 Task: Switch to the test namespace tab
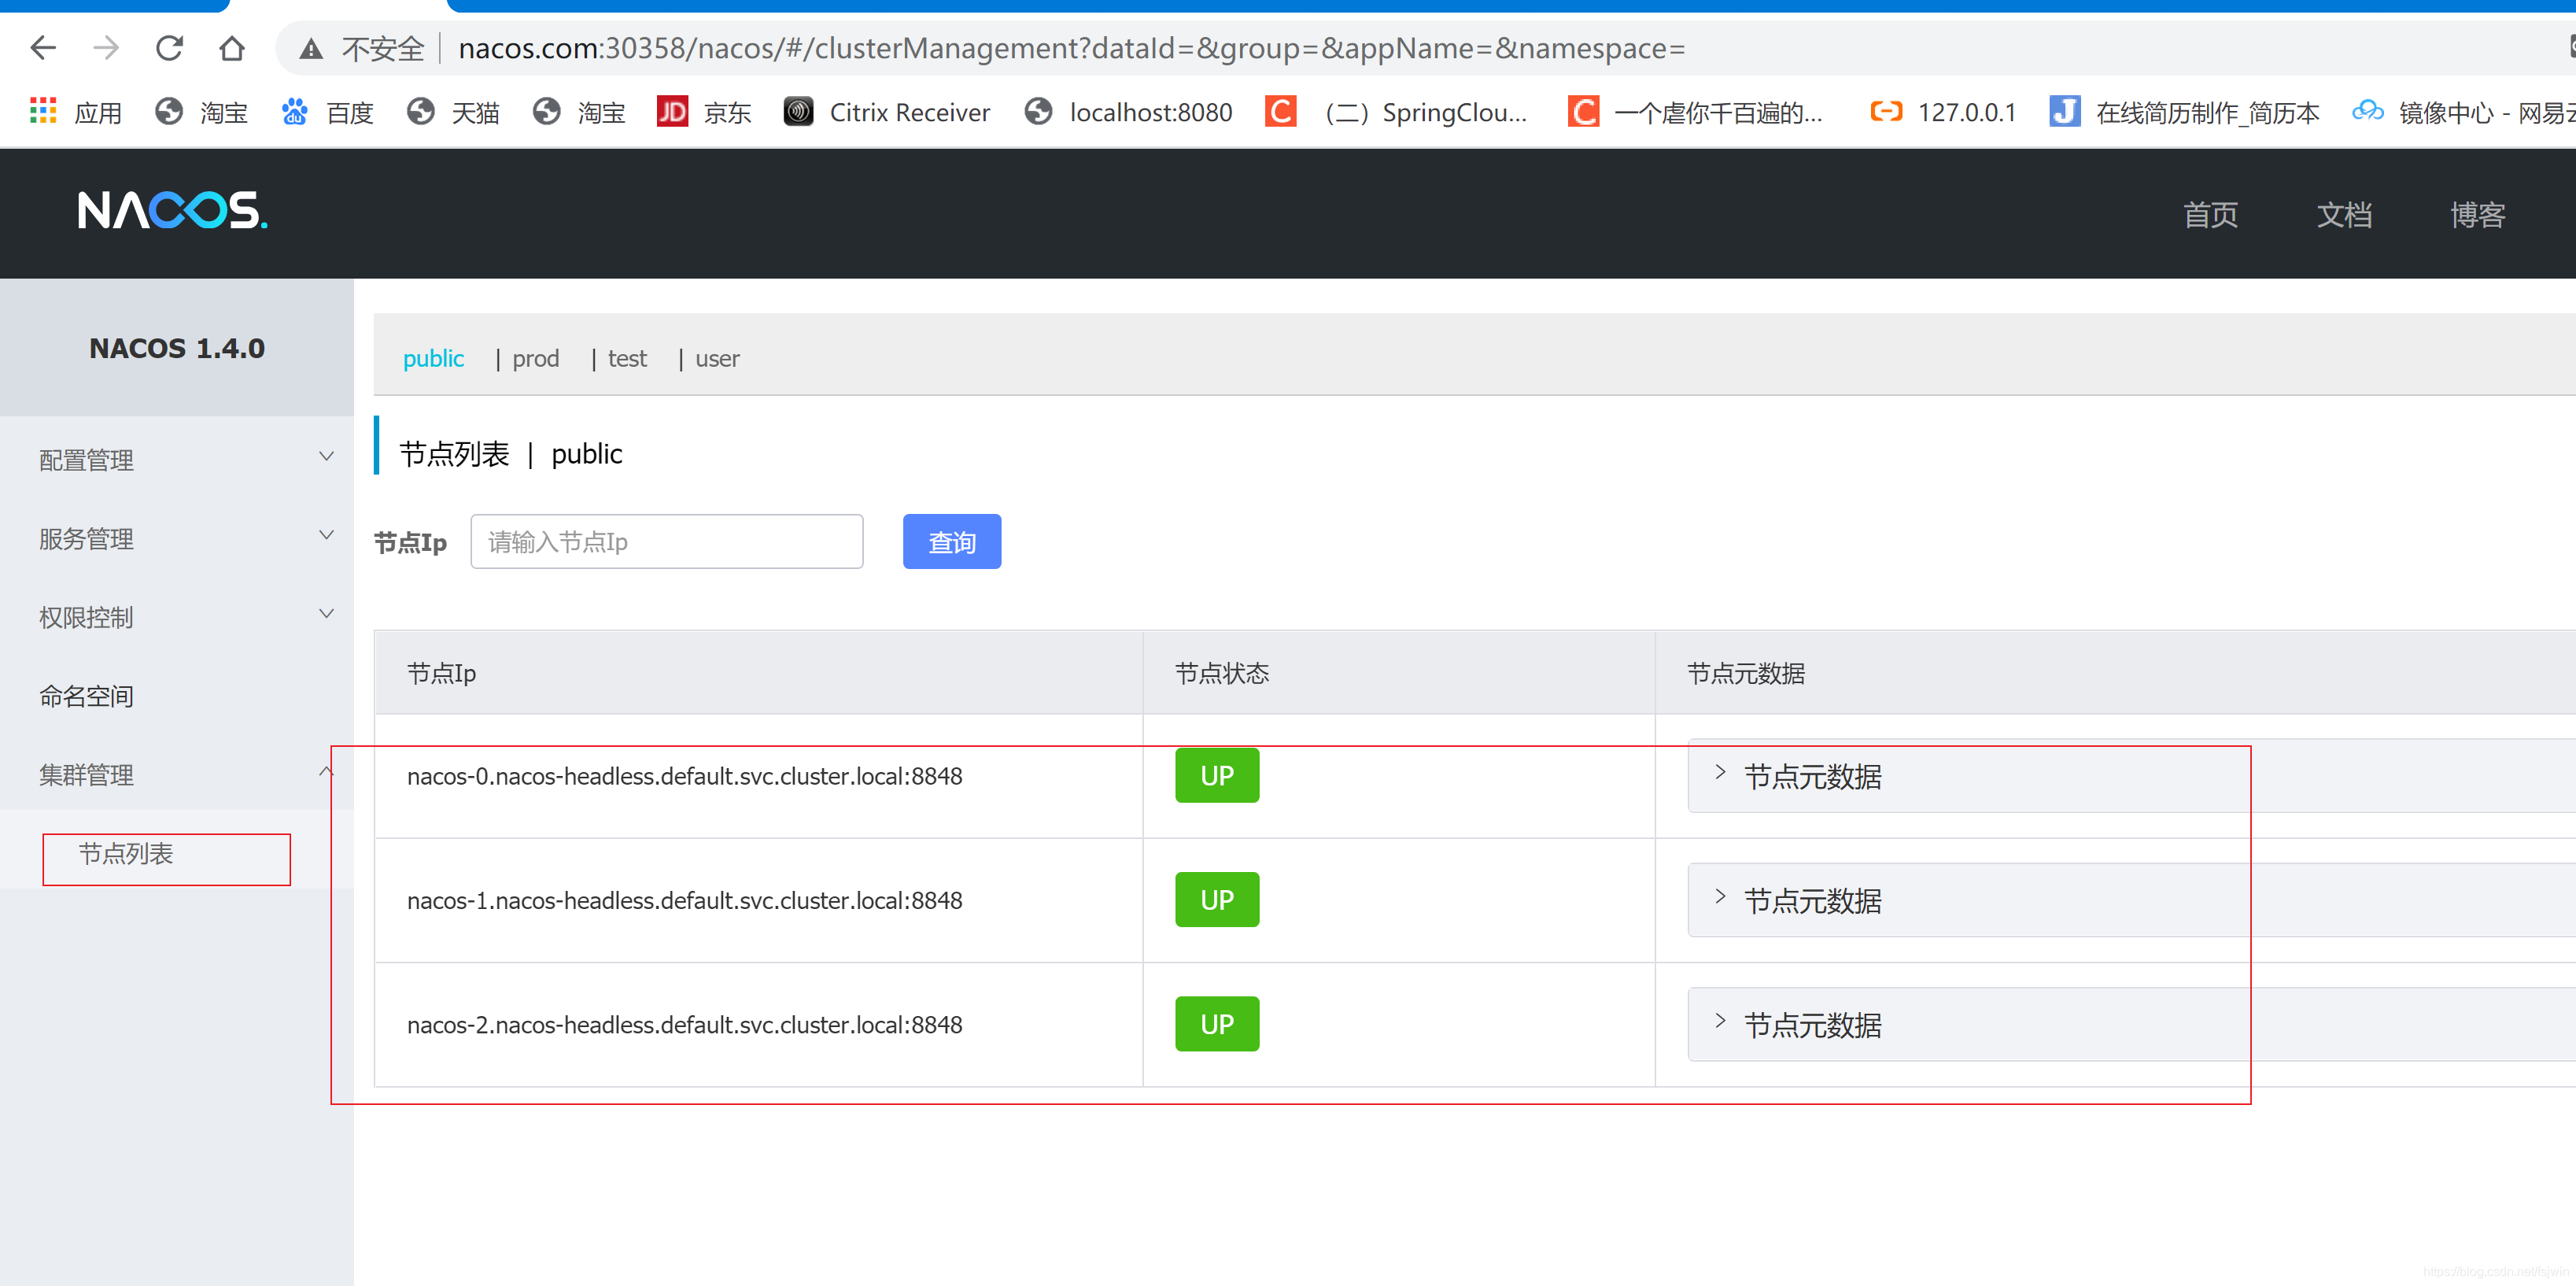click(627, 358)
